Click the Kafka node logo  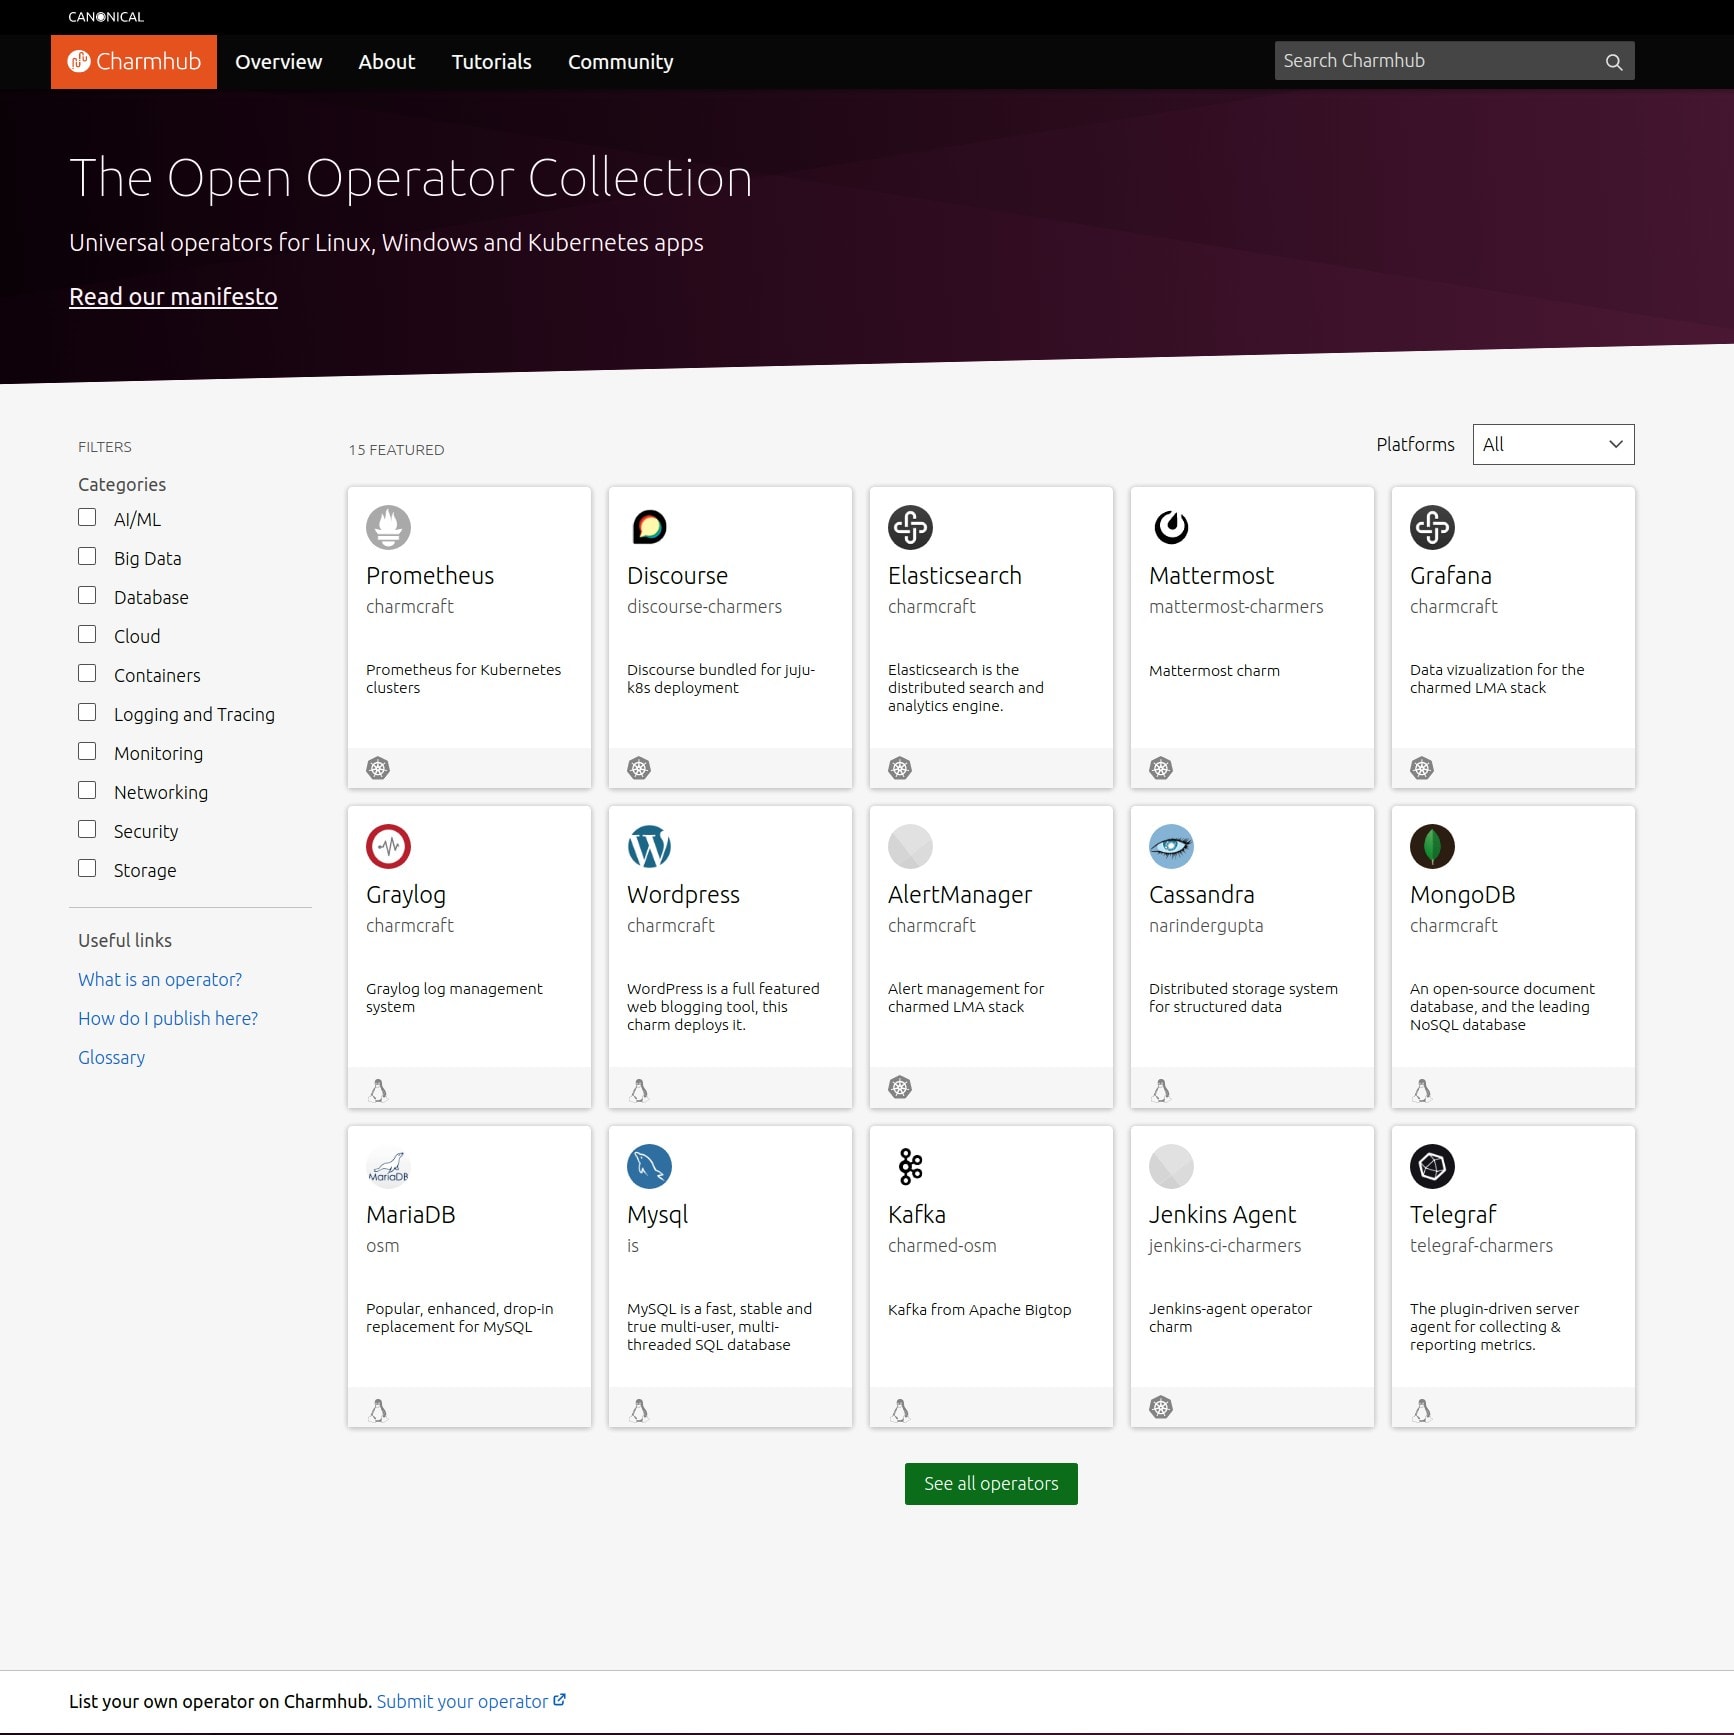910,1166
